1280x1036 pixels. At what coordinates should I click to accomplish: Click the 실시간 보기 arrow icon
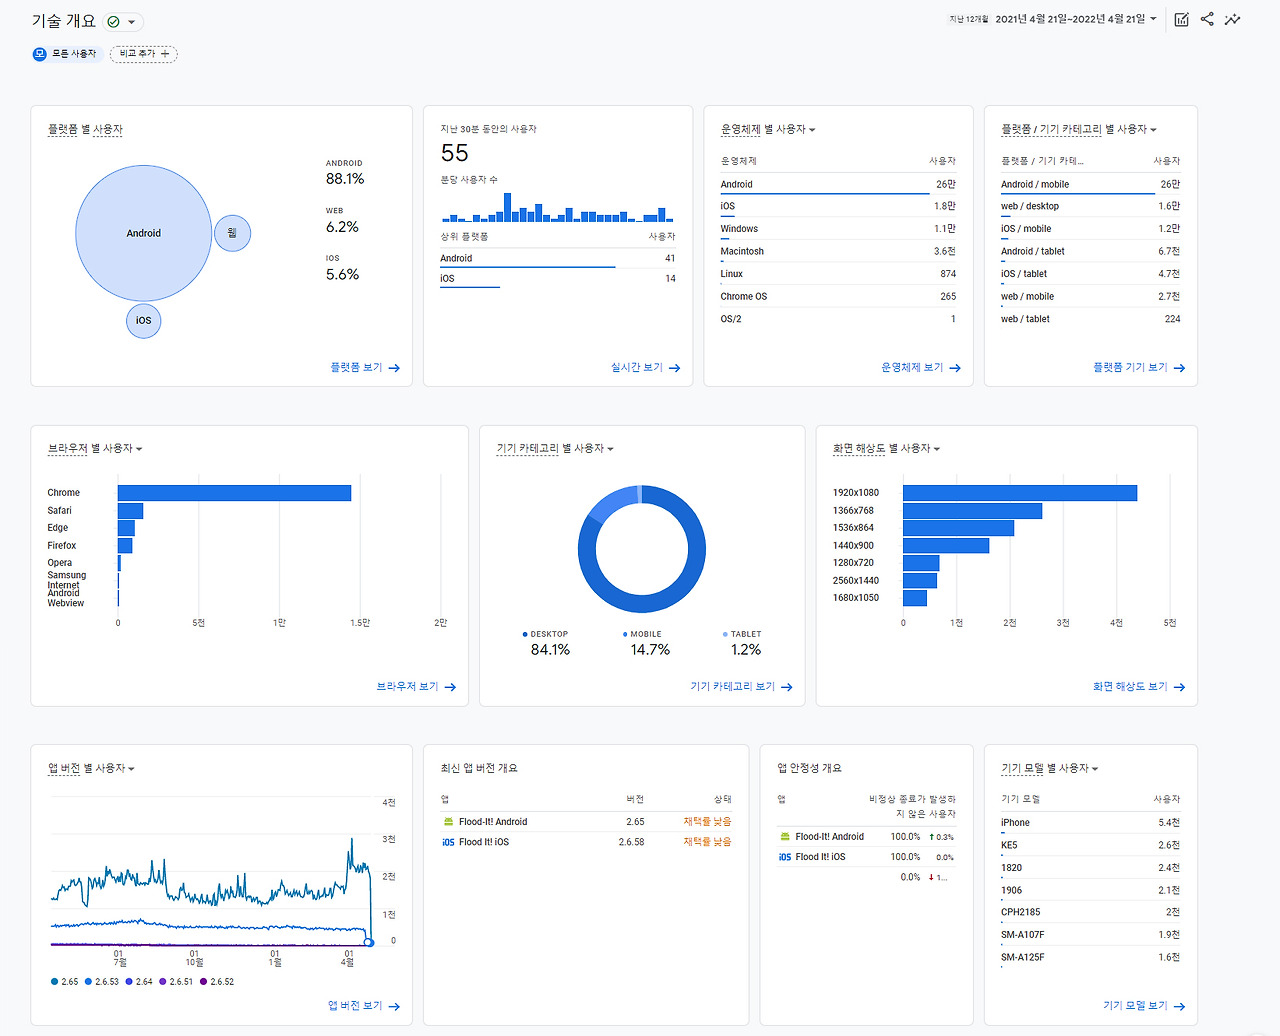(x=674, y=368)
